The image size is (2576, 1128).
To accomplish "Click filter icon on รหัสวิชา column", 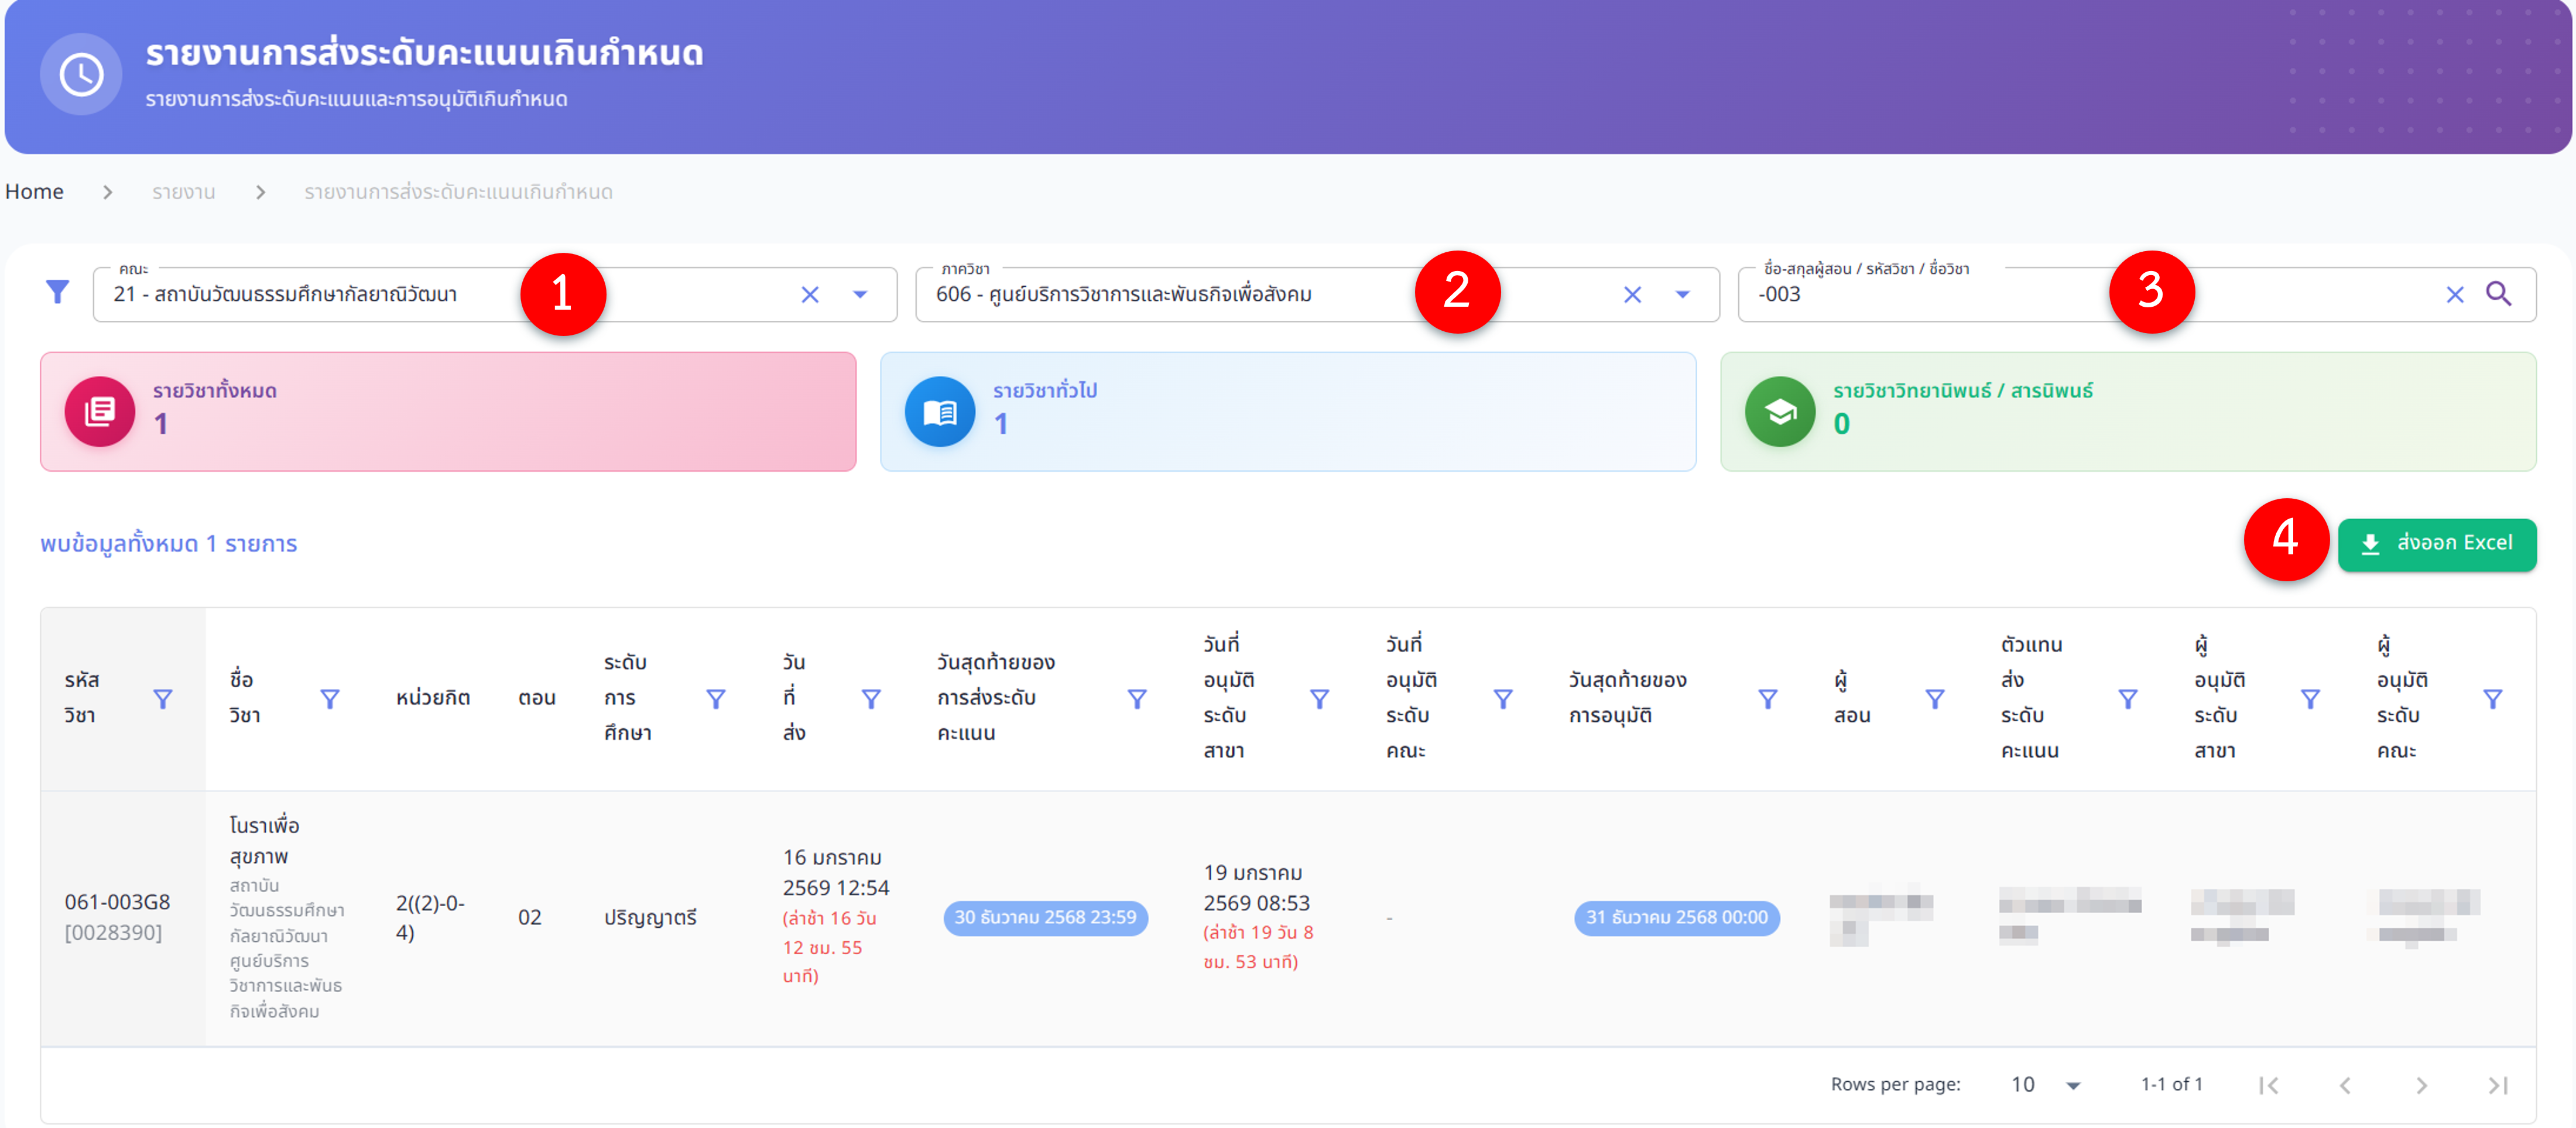I will pos(162,699).
